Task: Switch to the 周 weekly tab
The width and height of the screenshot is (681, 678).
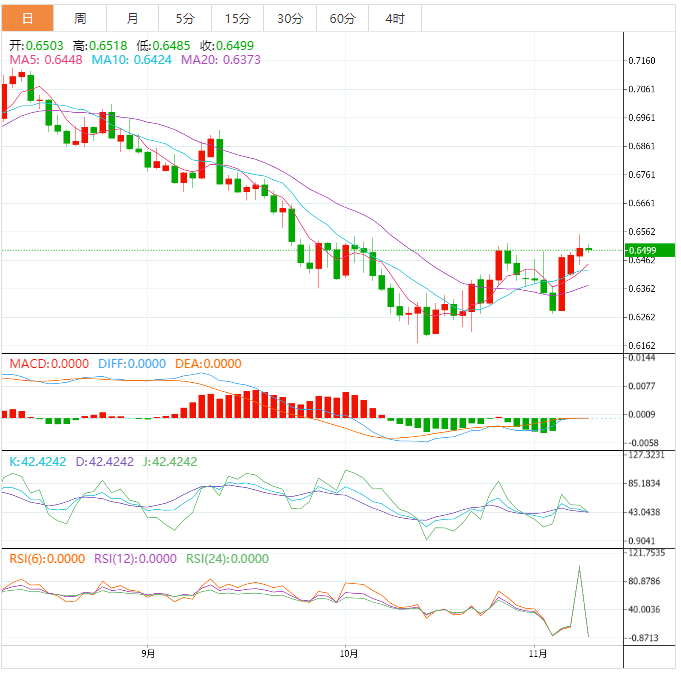Action: click(80, 18)
